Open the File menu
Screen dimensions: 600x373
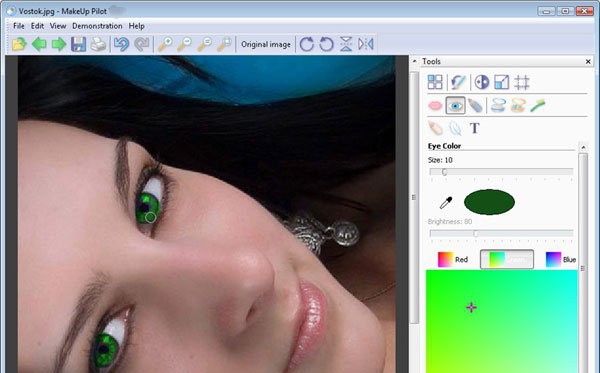18,26
